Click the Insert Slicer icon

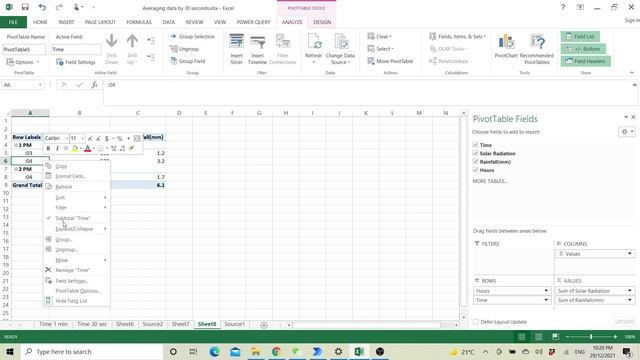pos(236,42)
